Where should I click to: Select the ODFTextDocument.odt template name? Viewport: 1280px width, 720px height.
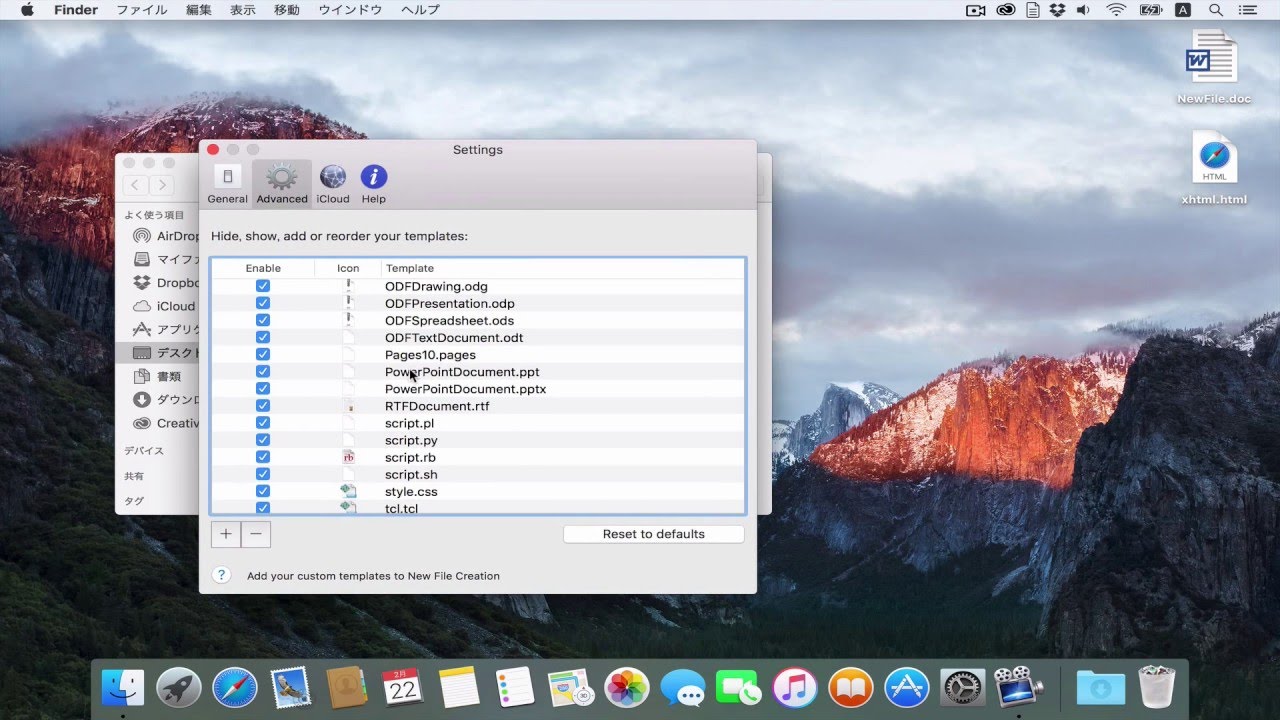[454, 338]
